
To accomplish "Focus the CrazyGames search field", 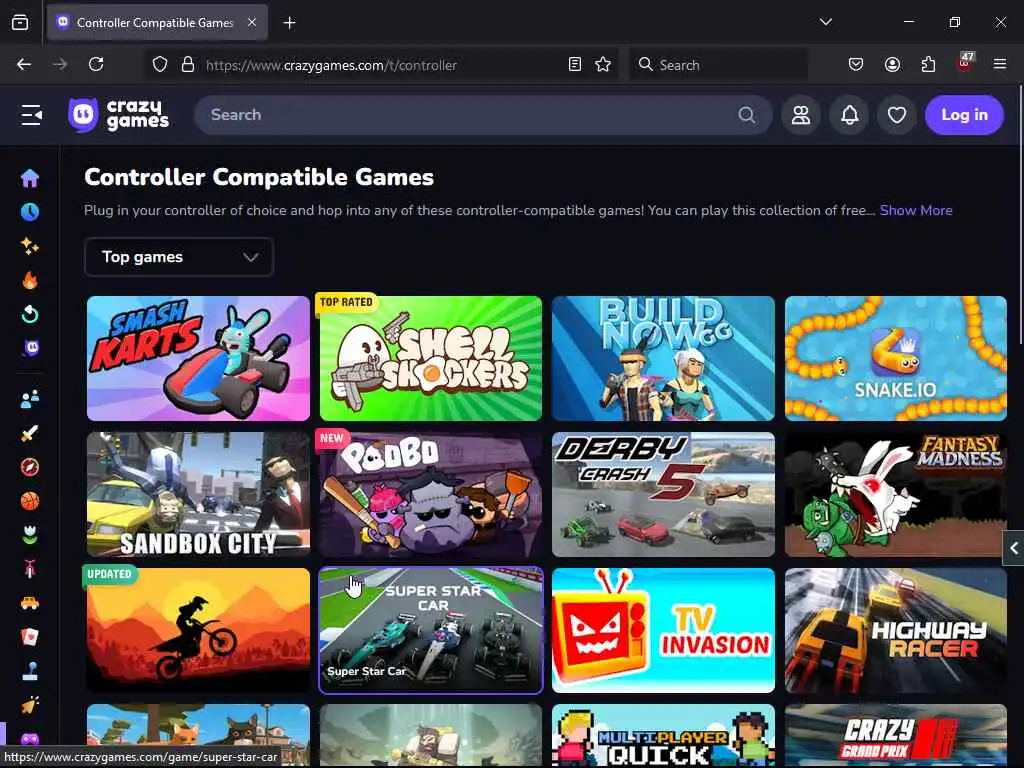I will 483,115.
